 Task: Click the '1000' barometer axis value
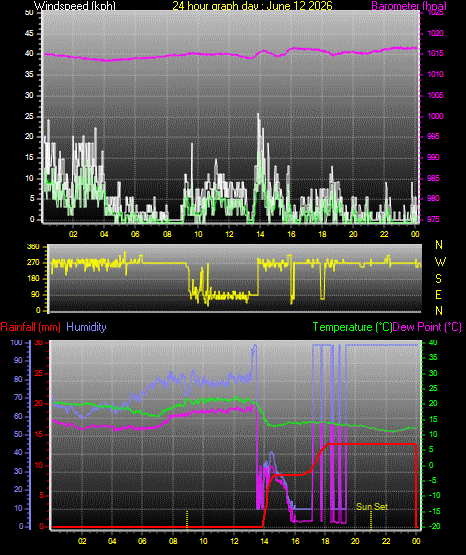[x=435, y=116]
